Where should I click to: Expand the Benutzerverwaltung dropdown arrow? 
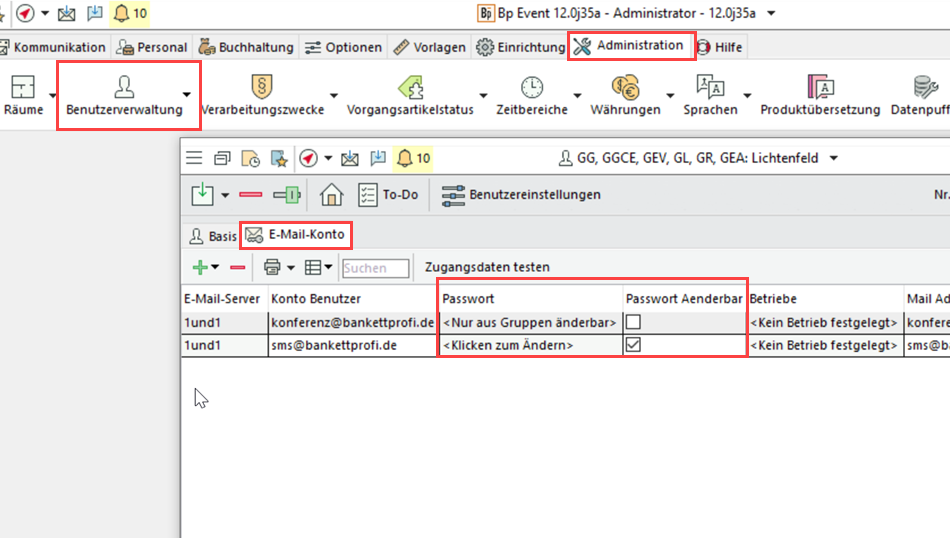tap(187, 95)
